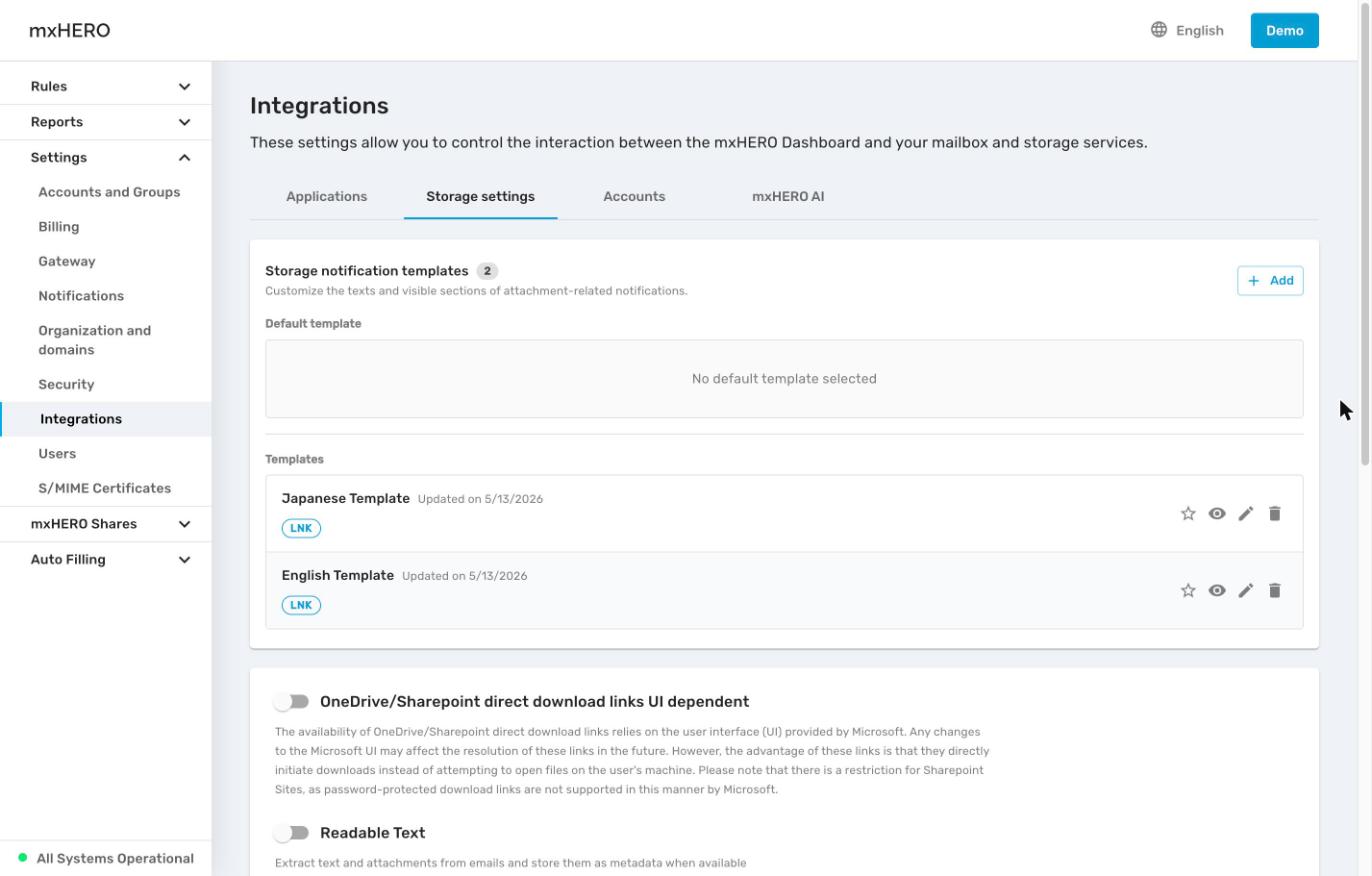The image size is (1372, 876).
Task: Delete the Japanese Template trash icon
Action: tap(1275, 513)
